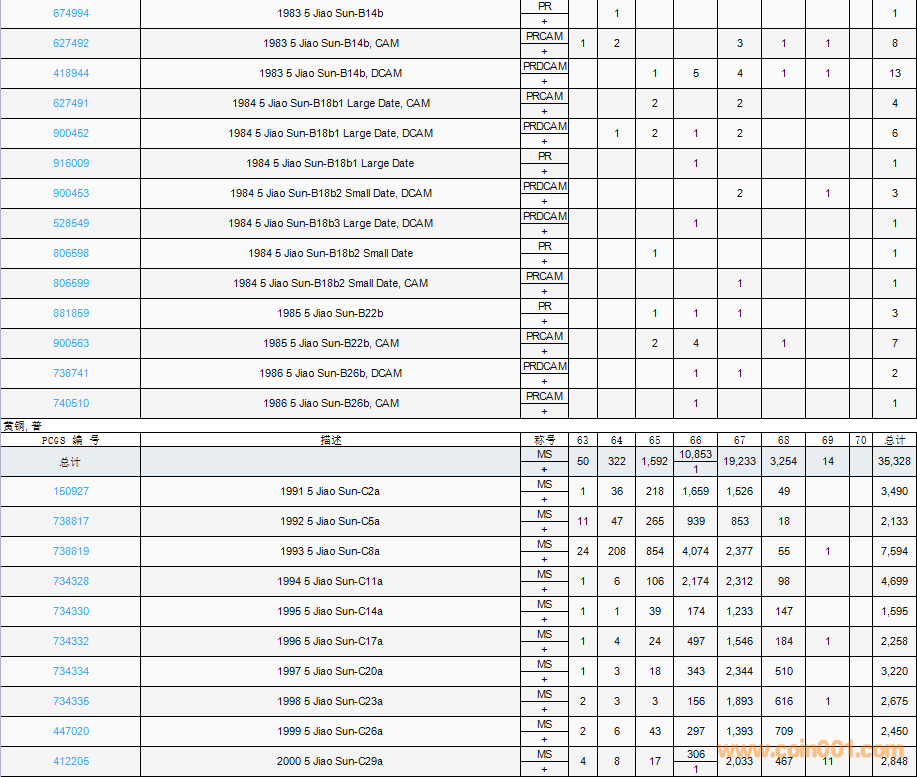The image size is (917, 777).
Task: Select PCGS link 900452
Action: pyautogui.click(x=71, y=133)
